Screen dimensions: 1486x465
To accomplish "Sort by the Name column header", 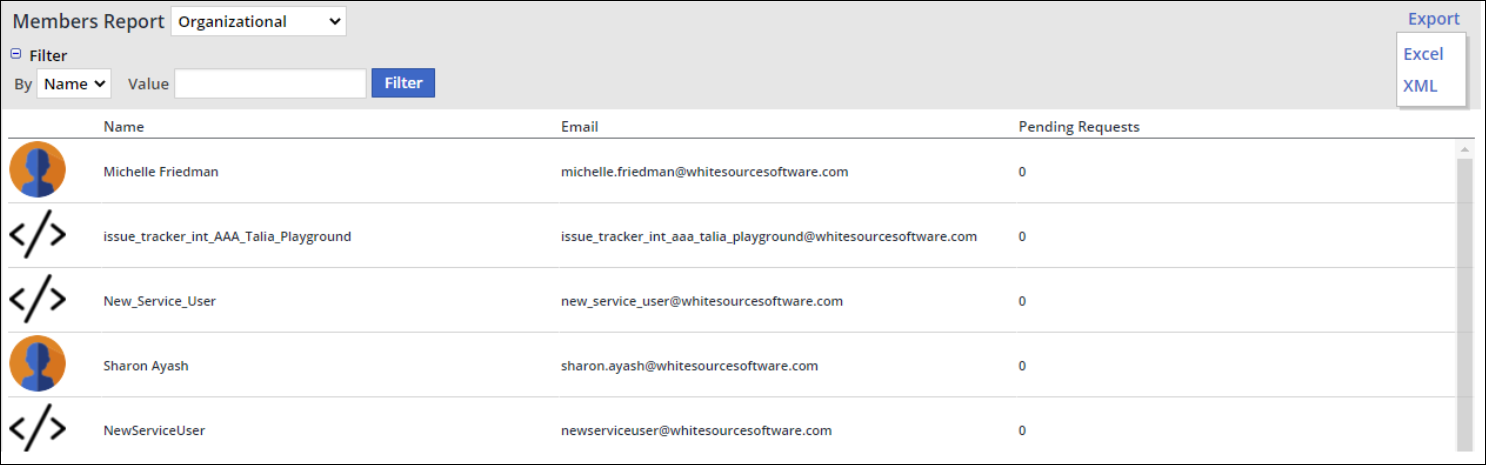I will pos(124,127).
